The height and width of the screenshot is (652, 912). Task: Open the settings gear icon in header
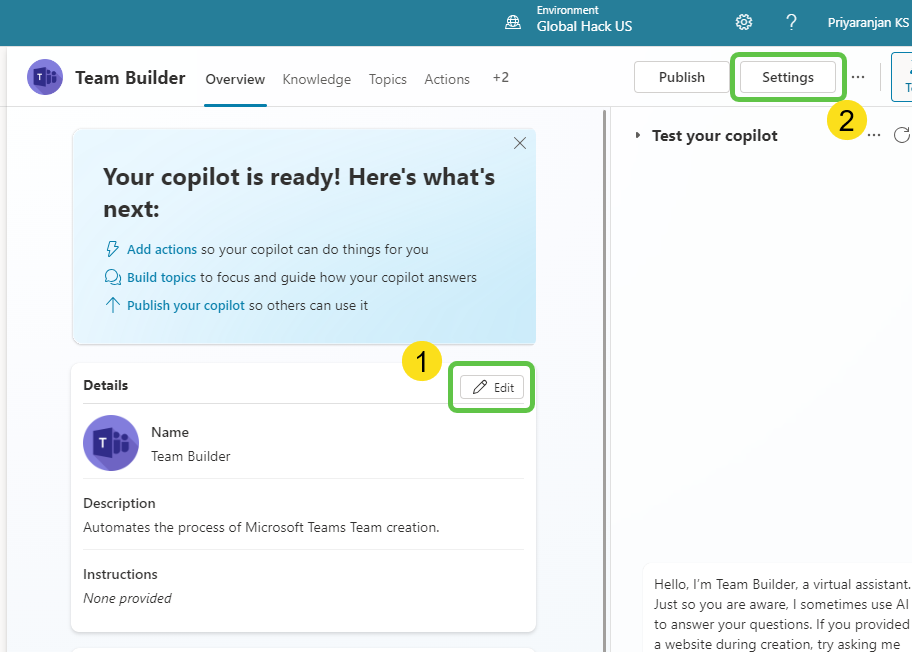pos(744,22)
